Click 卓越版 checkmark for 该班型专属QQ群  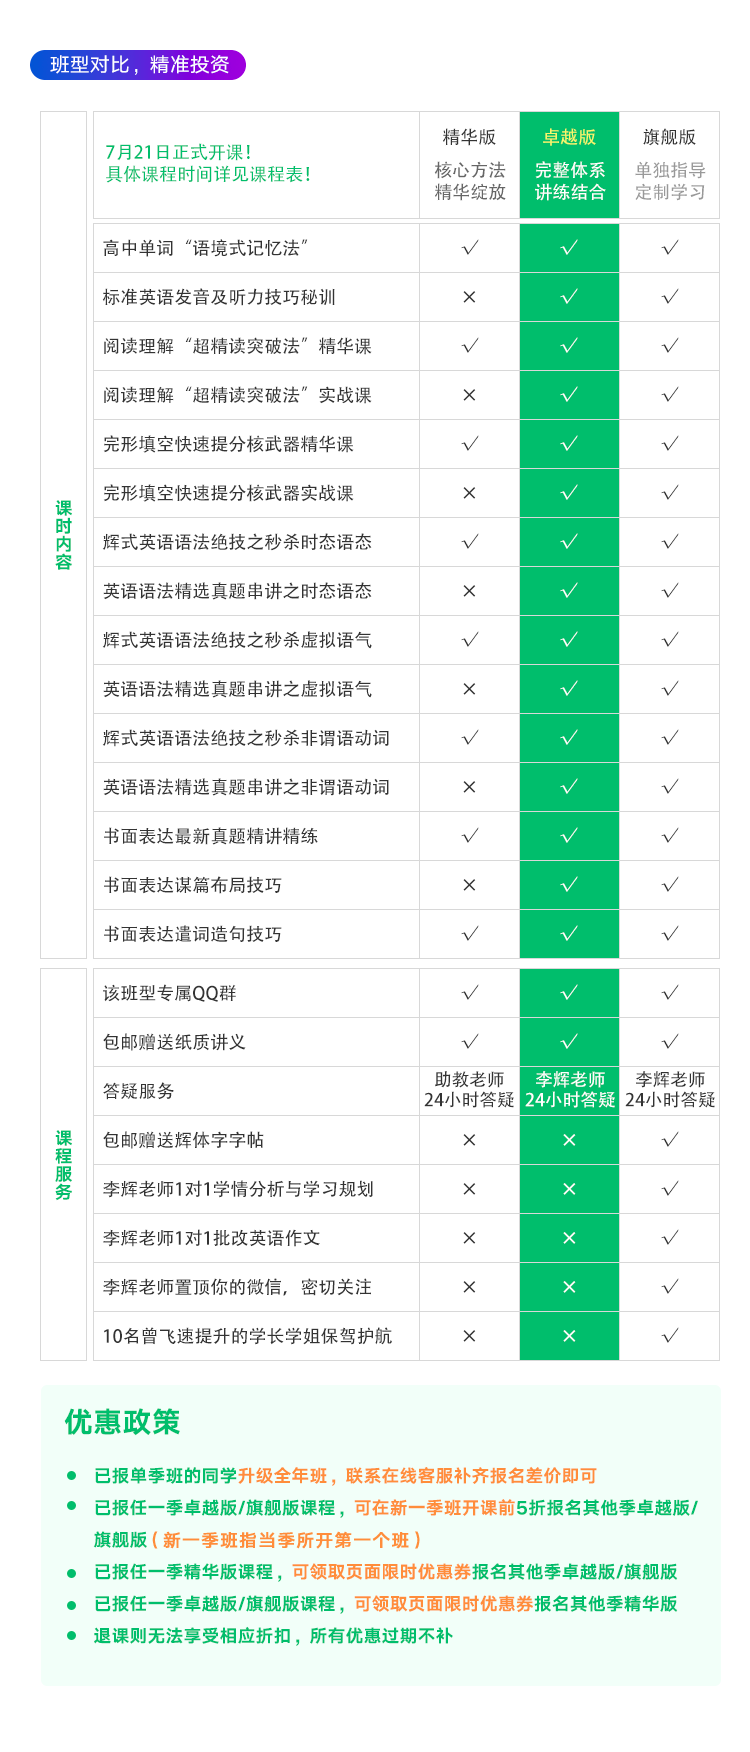coord(569,993)
